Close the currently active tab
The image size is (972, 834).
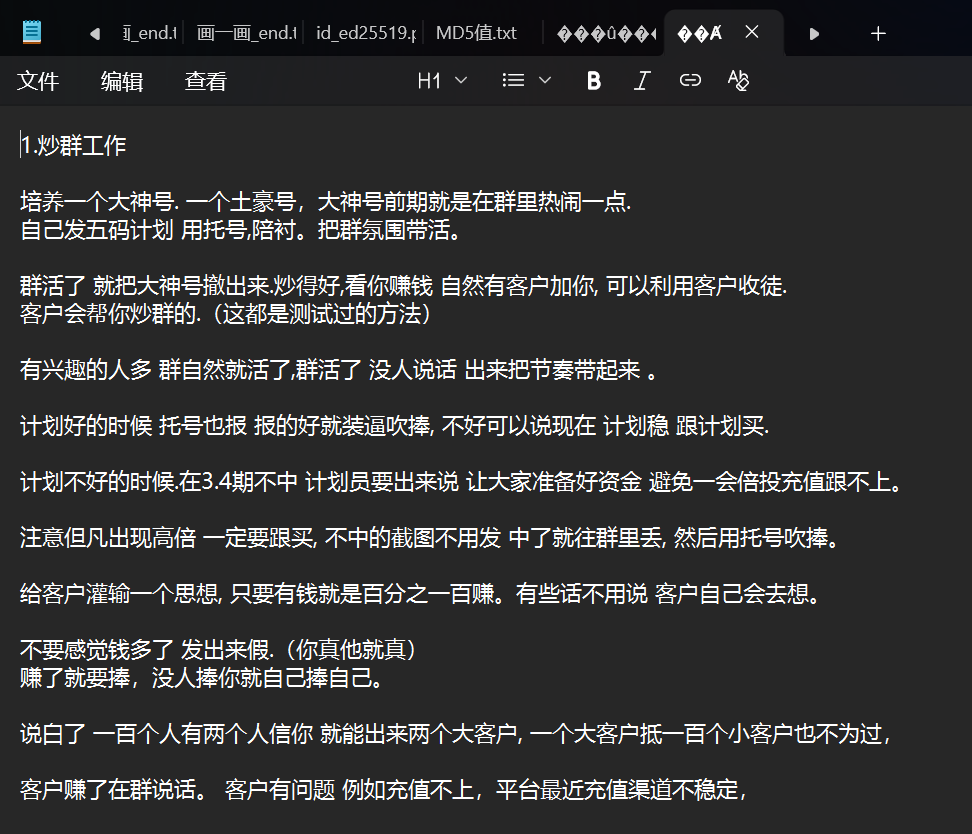(x=752, y=33)
